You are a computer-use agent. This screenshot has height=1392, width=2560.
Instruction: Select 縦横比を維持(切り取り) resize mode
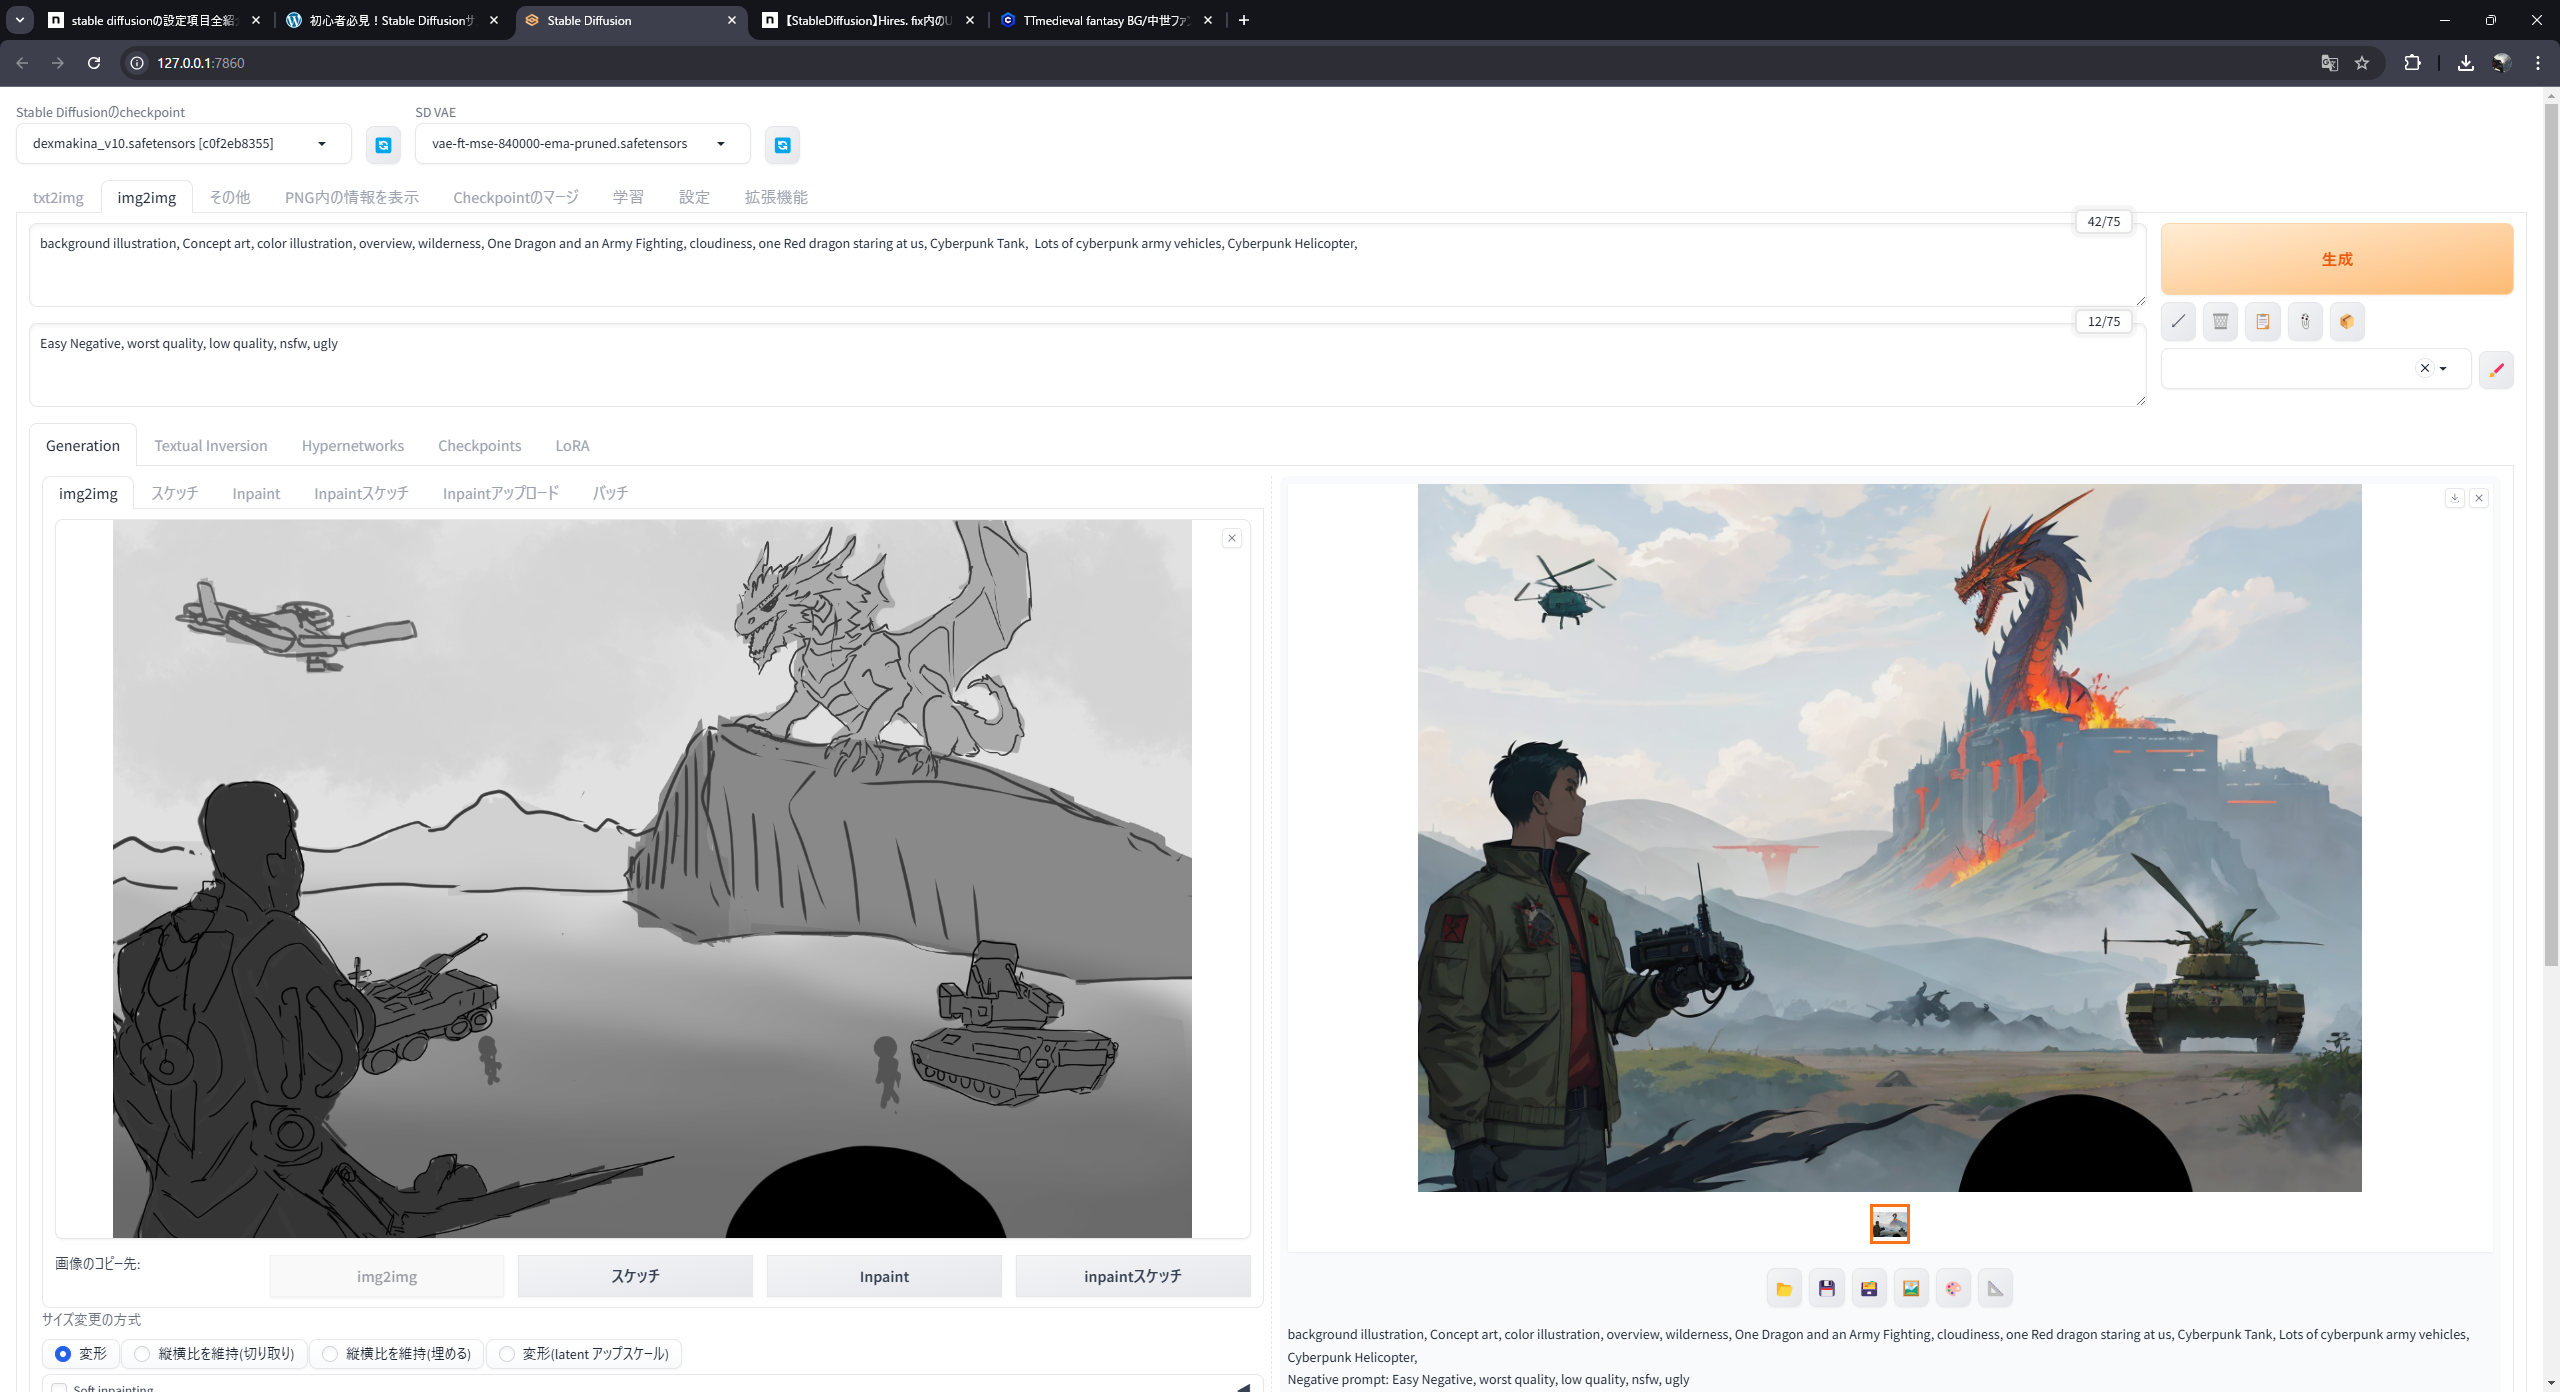[143, 1354]
